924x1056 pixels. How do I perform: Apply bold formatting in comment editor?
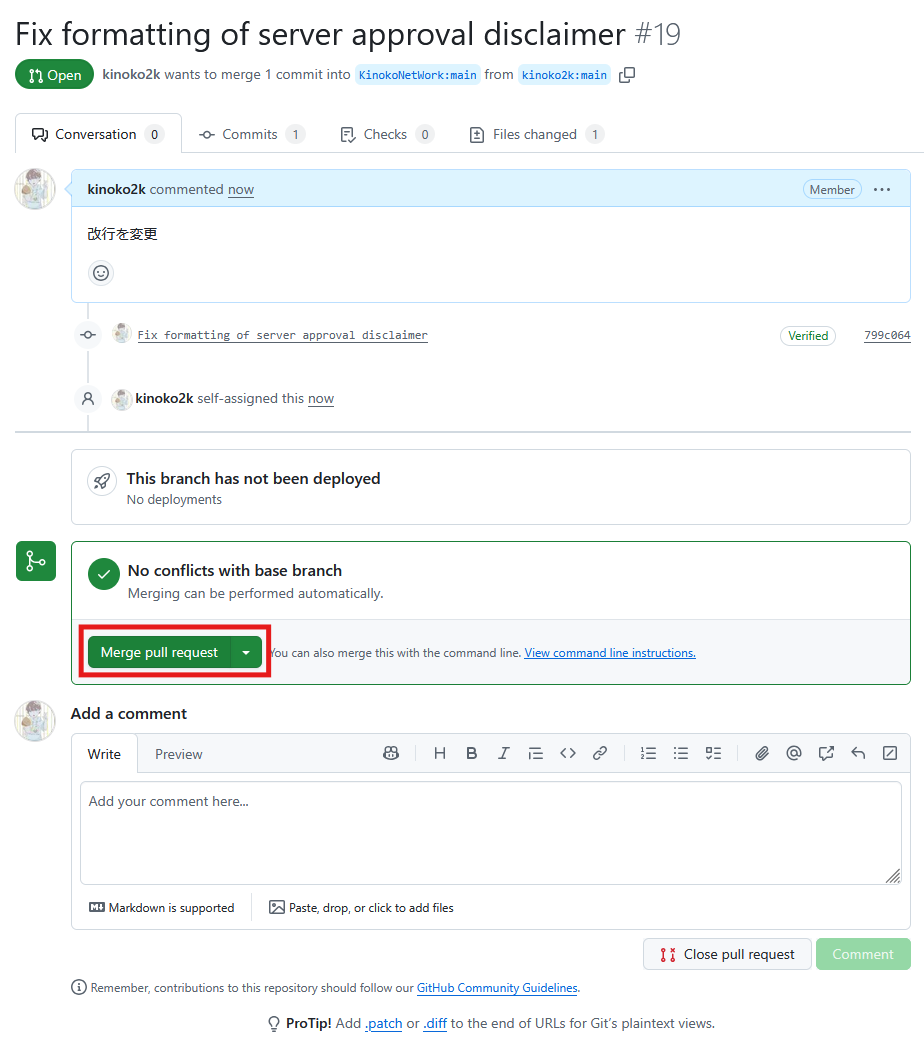coord(471,754)
